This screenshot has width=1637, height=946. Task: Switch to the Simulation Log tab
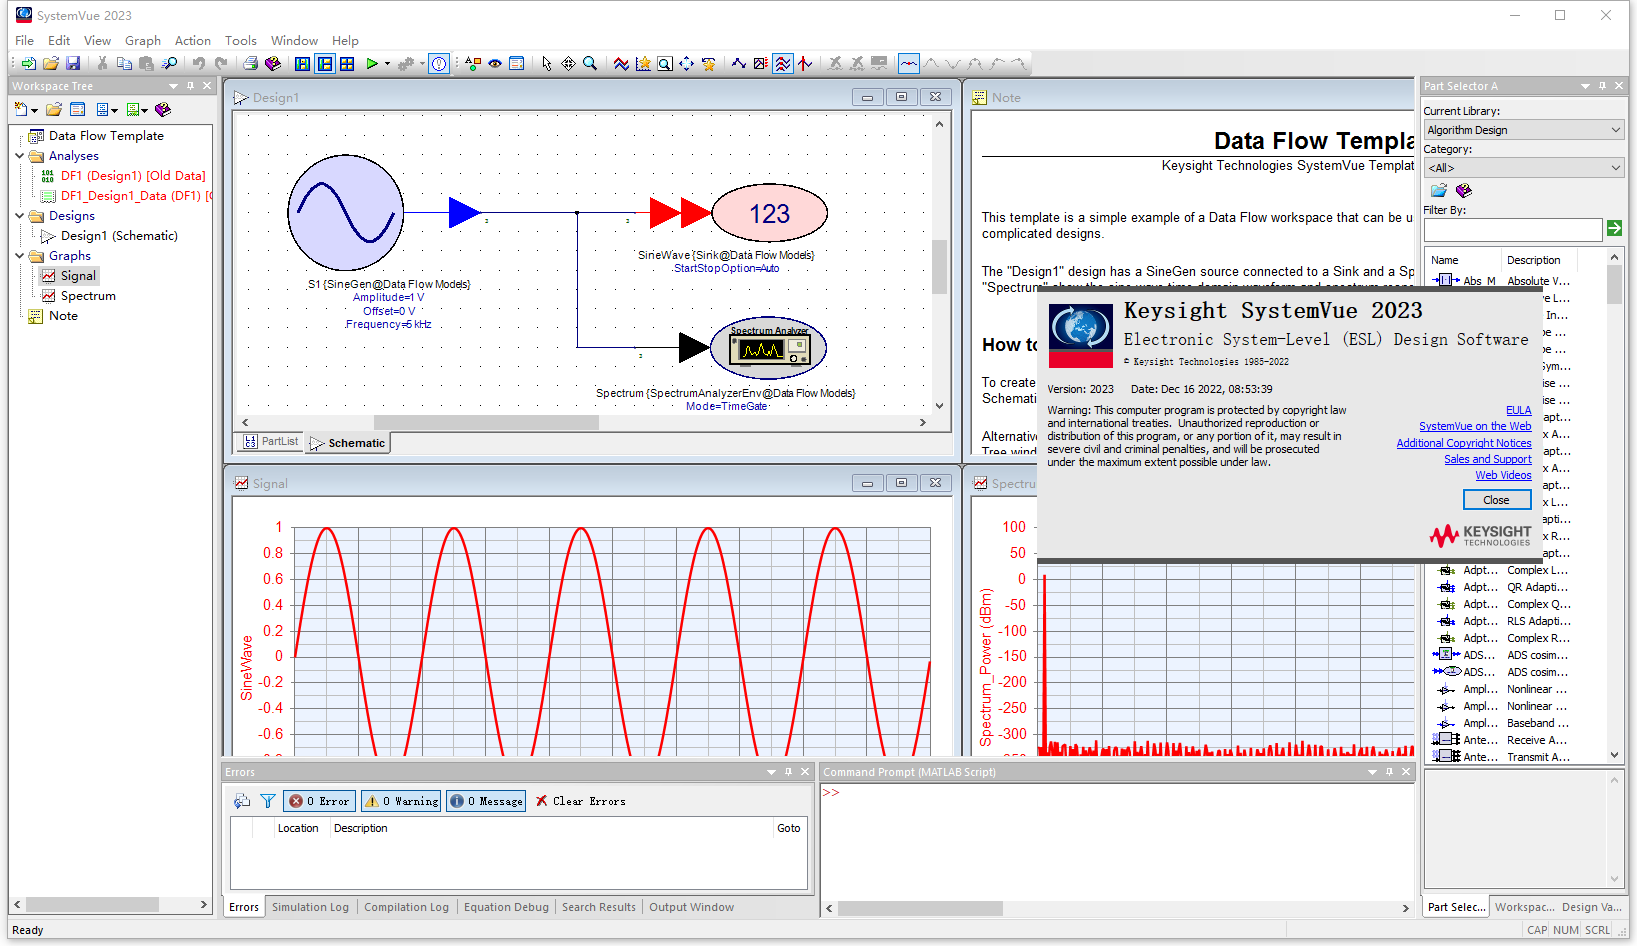pyautogui.click(x=310, y=907)
